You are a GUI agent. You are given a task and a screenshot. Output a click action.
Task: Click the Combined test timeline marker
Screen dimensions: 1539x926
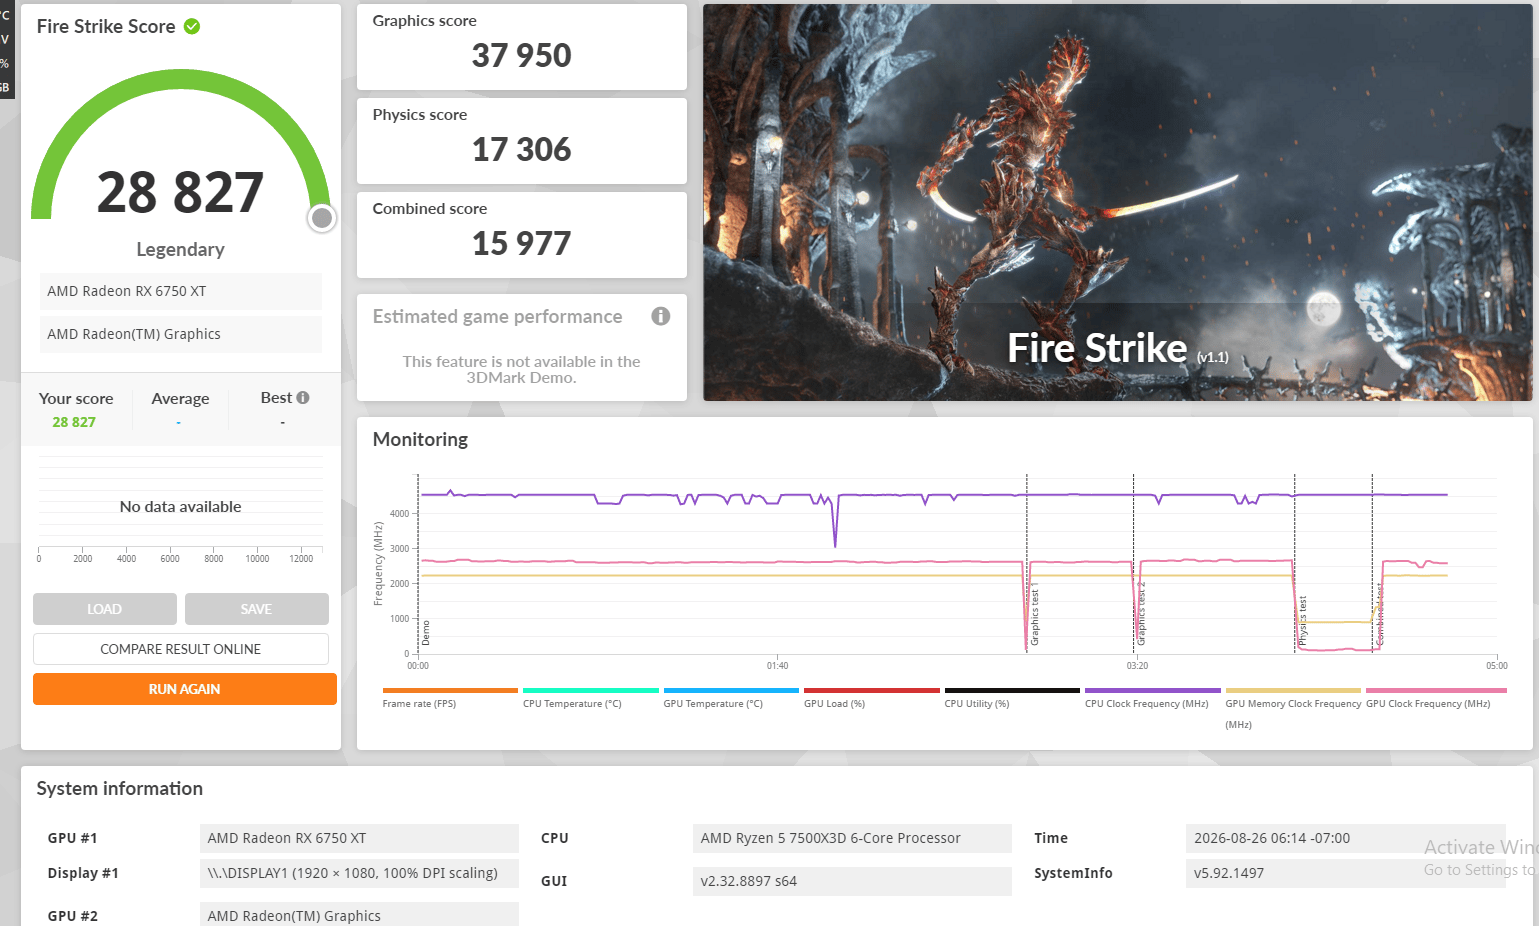[x=1380, y=614]
